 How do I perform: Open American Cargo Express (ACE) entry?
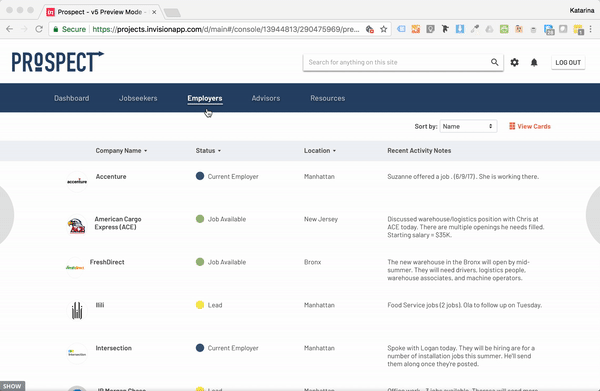pos(118,223)
